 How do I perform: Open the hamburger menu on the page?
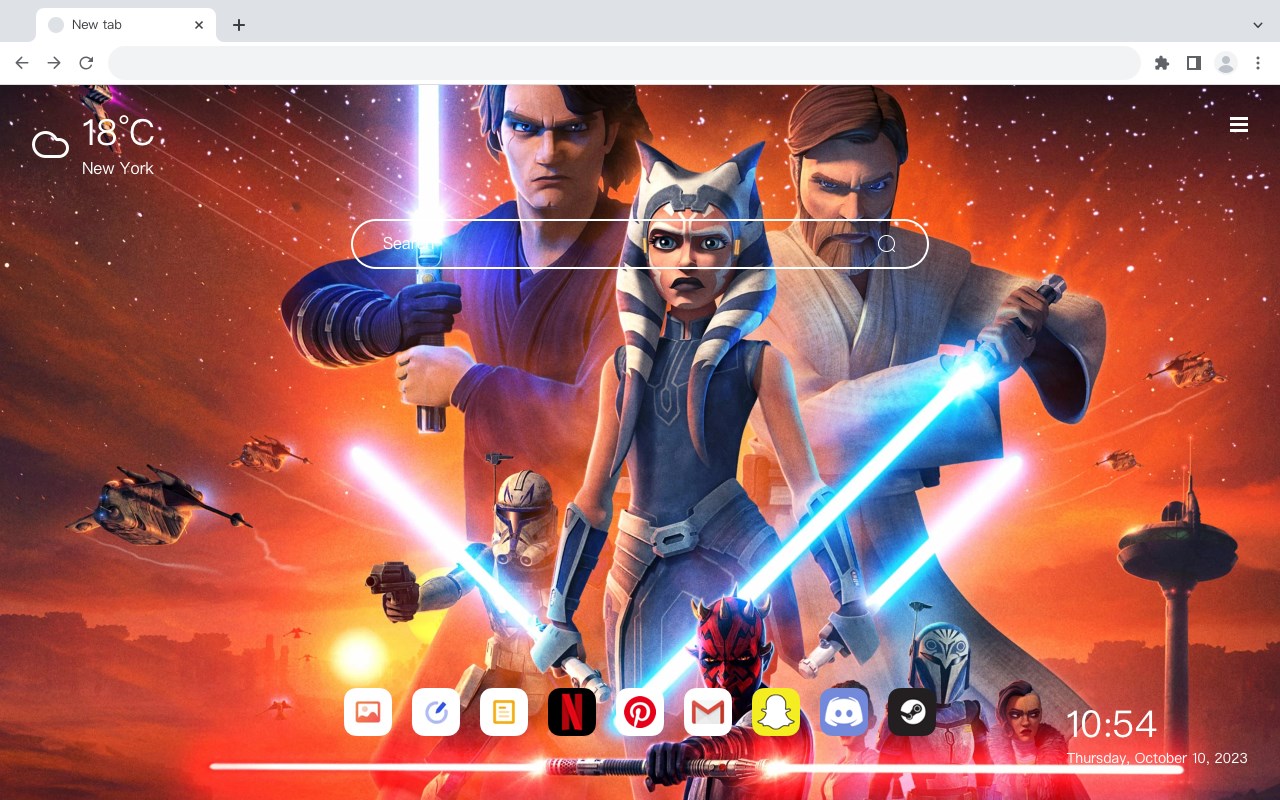1239,125
